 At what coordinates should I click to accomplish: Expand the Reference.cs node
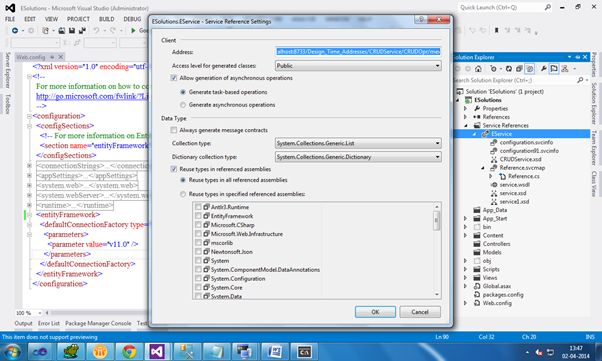491,176
